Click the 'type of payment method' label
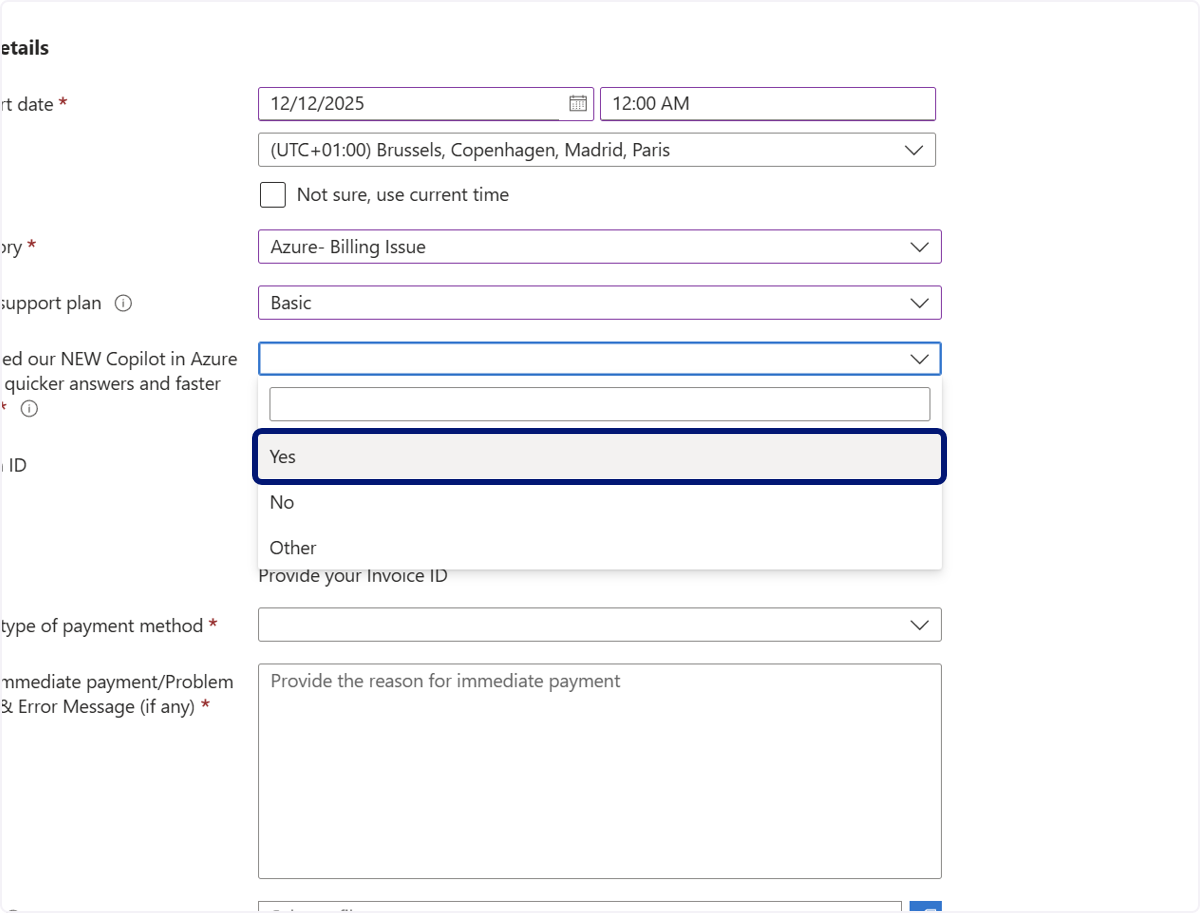The height and width of the screenshot is (913, 1200). tap(102, 625)
